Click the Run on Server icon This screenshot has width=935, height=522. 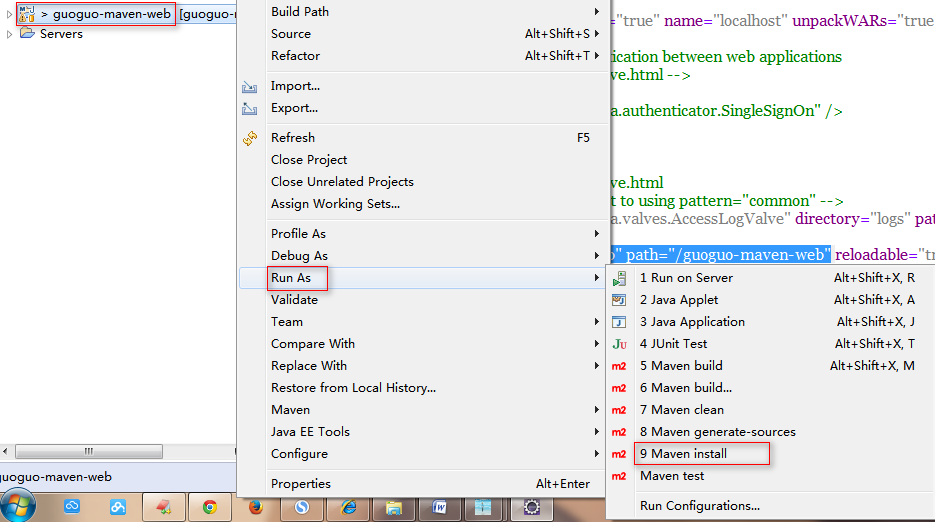click(619, 278)
